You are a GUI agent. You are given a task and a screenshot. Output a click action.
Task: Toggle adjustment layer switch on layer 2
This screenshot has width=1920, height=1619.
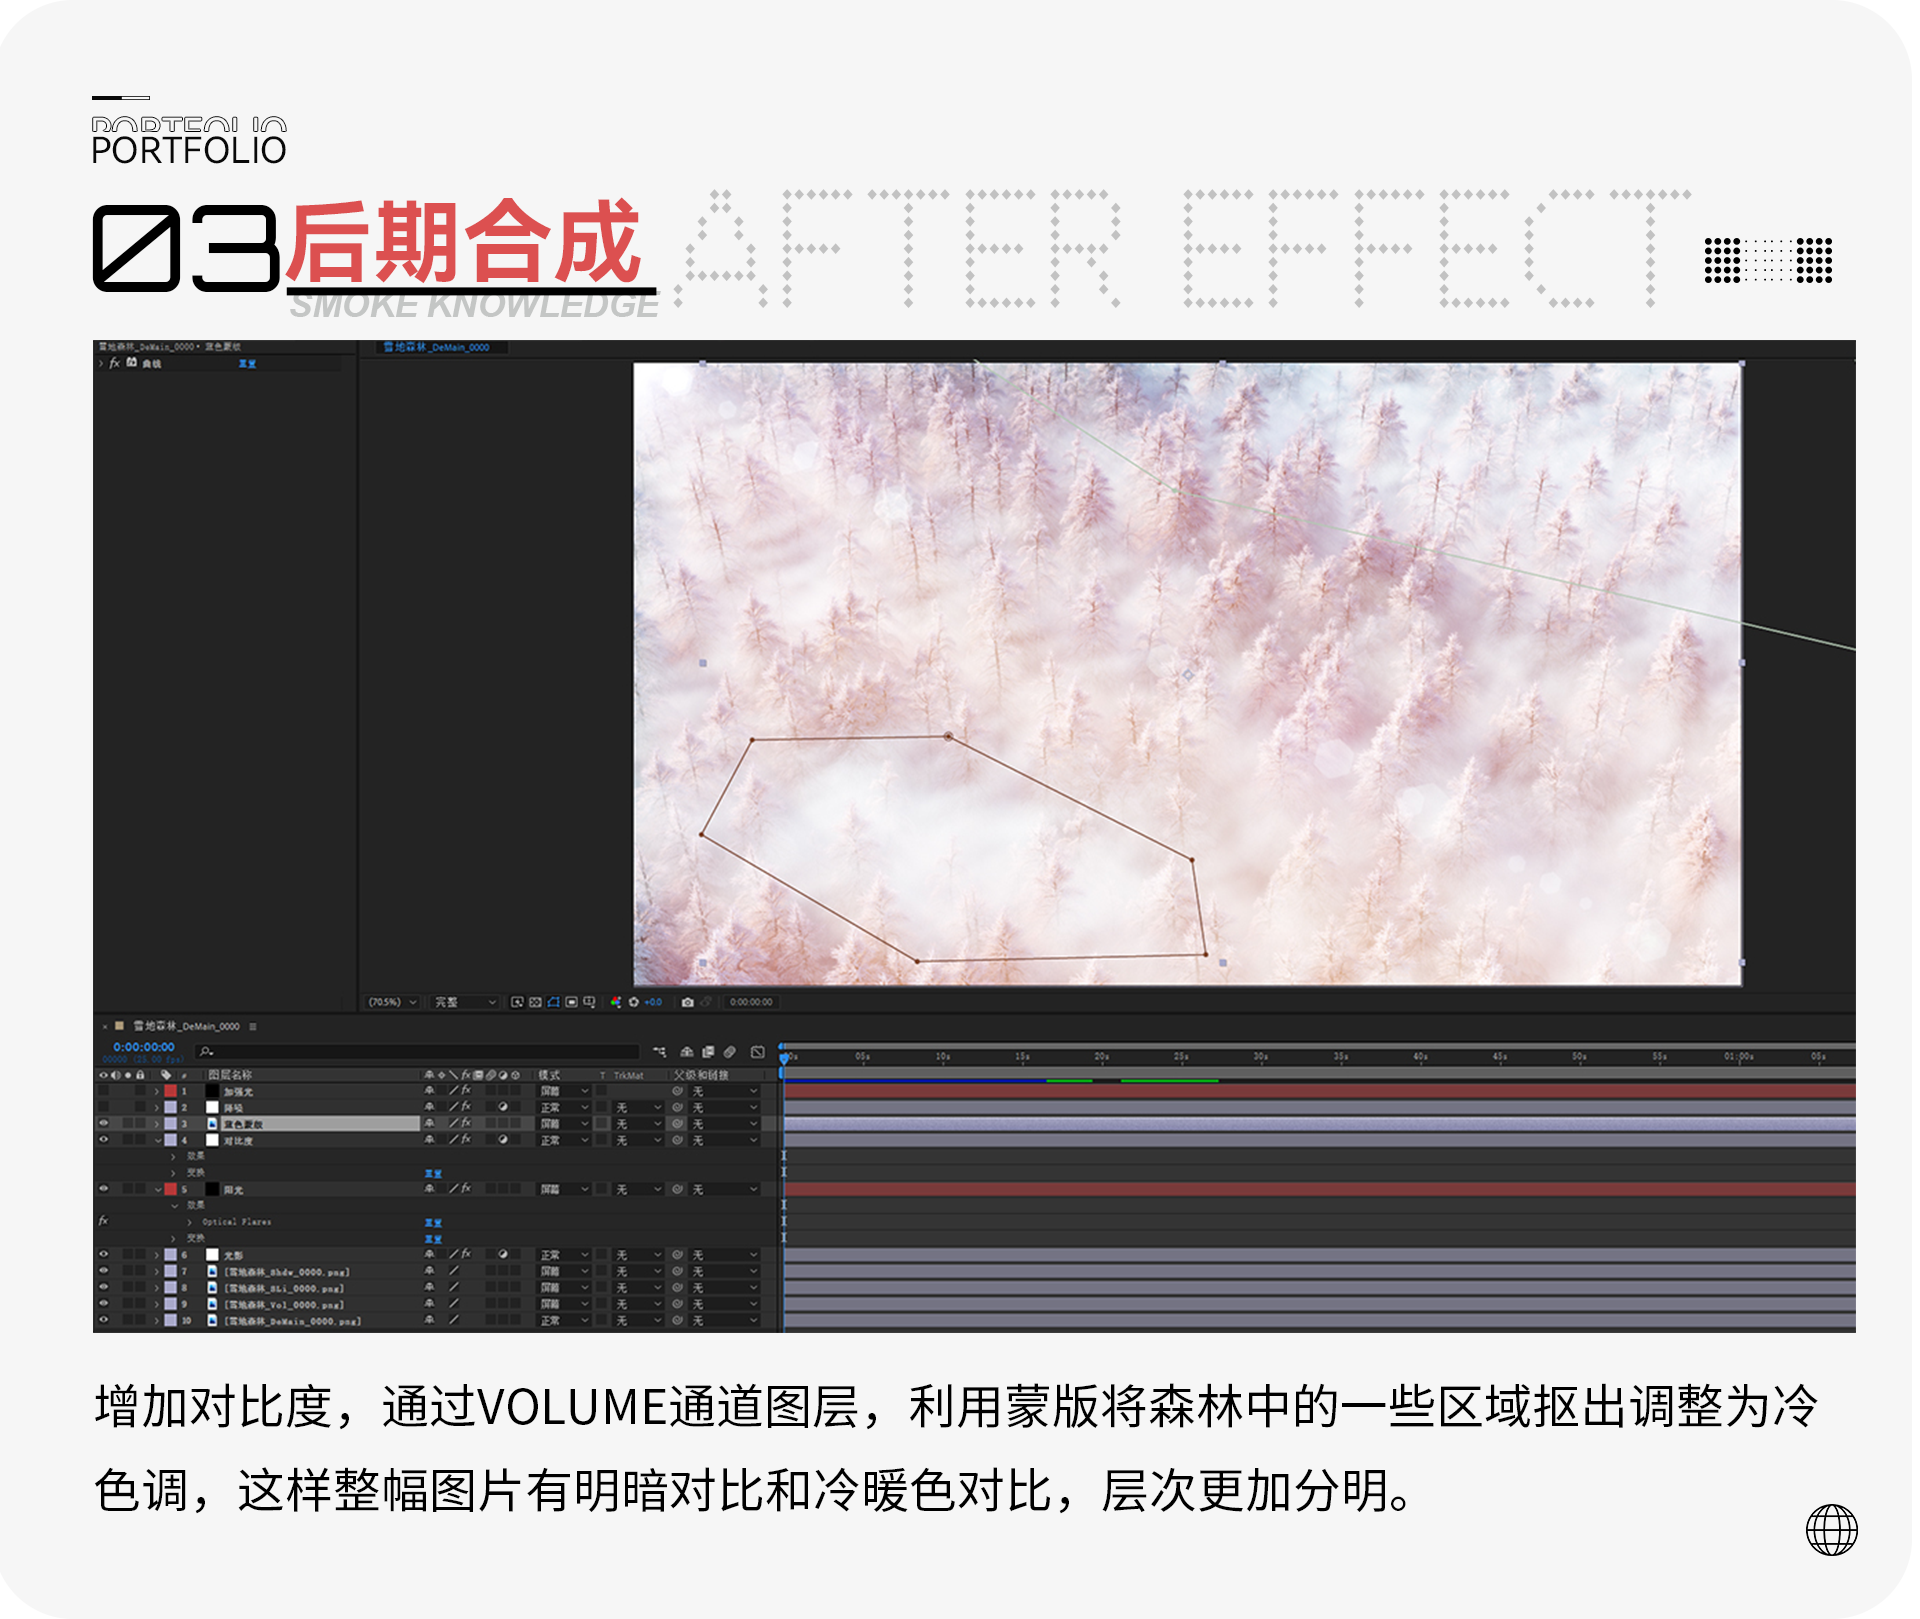(503, 1107)
